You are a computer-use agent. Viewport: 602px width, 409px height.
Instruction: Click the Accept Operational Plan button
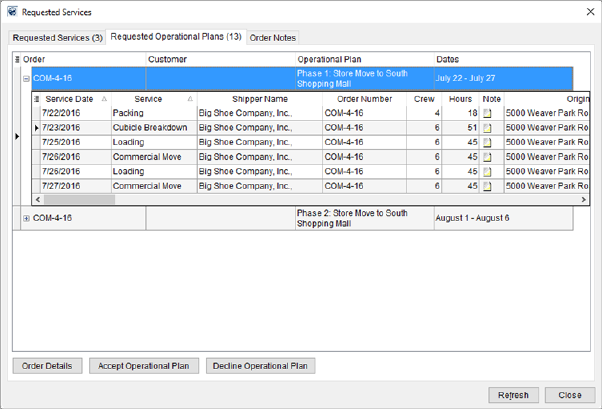pyautogui.click(x=144, y=366)
